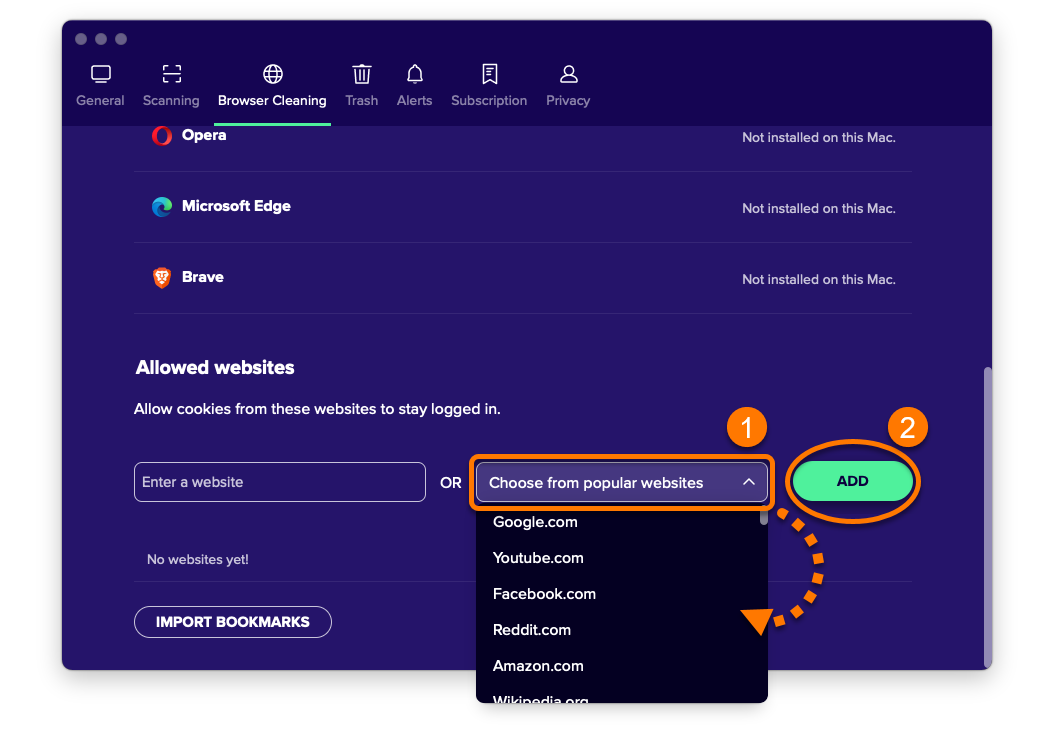
Task: Click the Enter a website field
Action: click(279, 482)
